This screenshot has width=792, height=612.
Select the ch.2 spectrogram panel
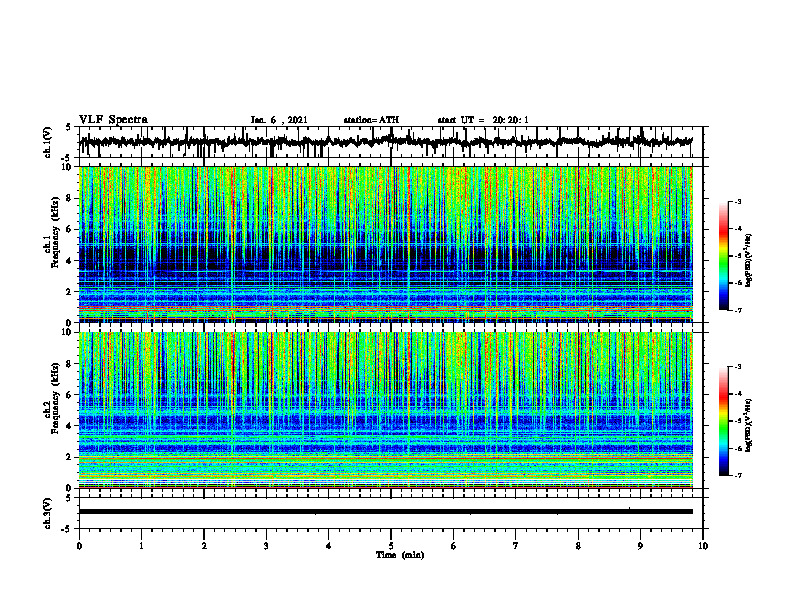click(x=385, y=410)
